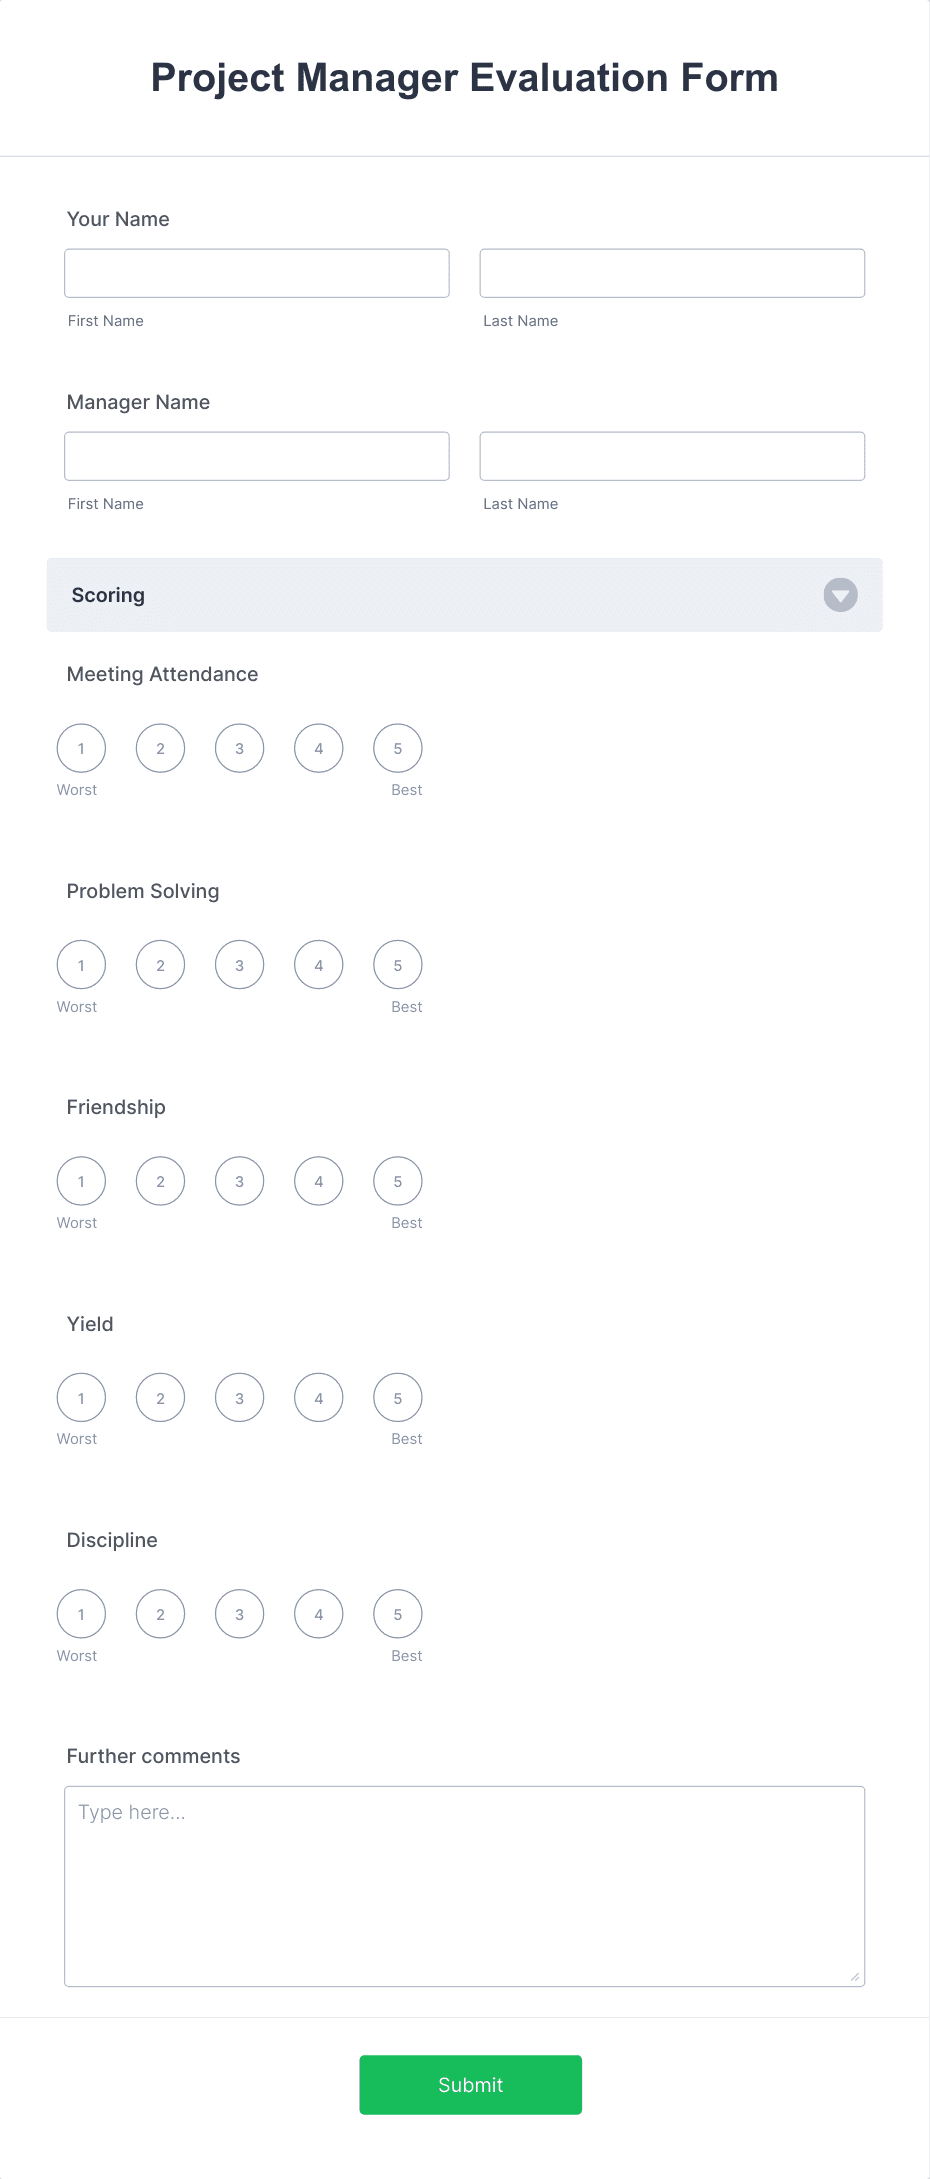This screenshot has width=930, height=2179.
Task: Select rating 2 for Friendship
Action: [160, 1180]
